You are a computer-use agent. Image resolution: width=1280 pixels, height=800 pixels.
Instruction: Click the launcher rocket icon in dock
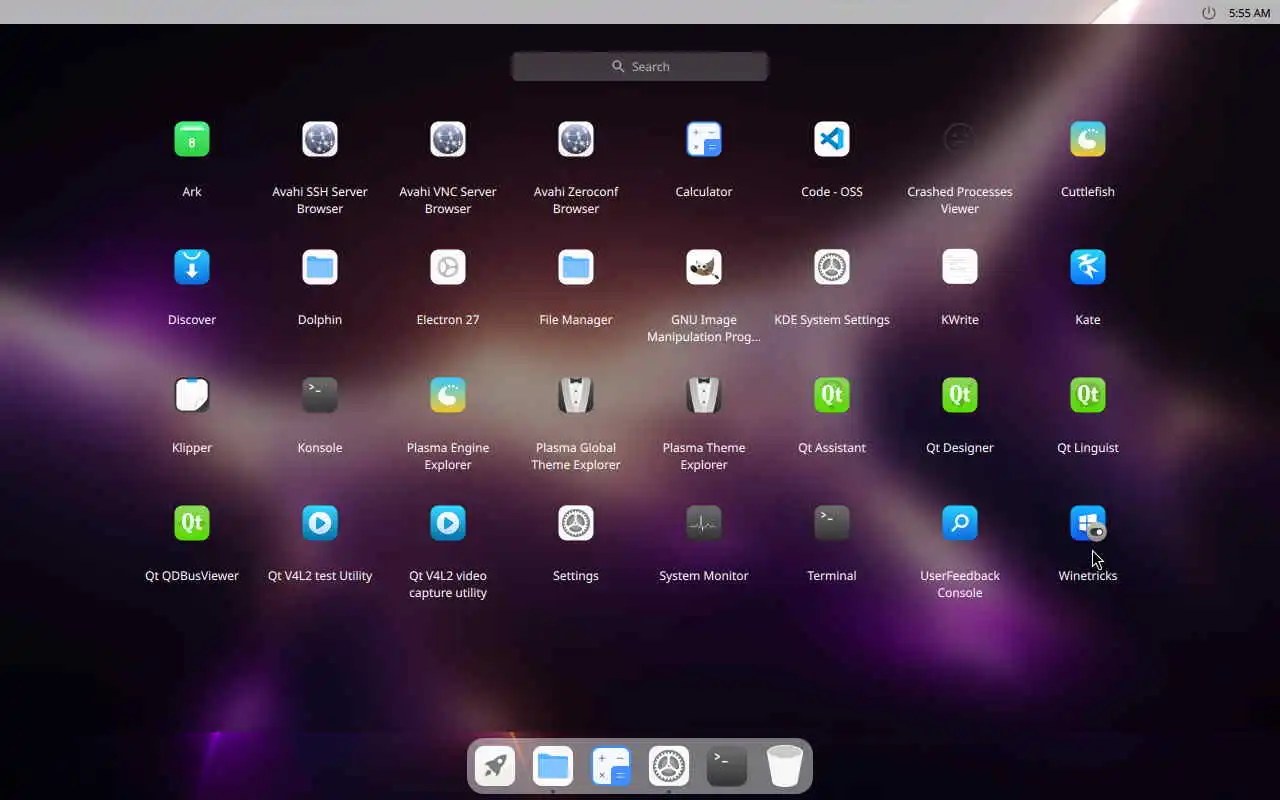495,767
